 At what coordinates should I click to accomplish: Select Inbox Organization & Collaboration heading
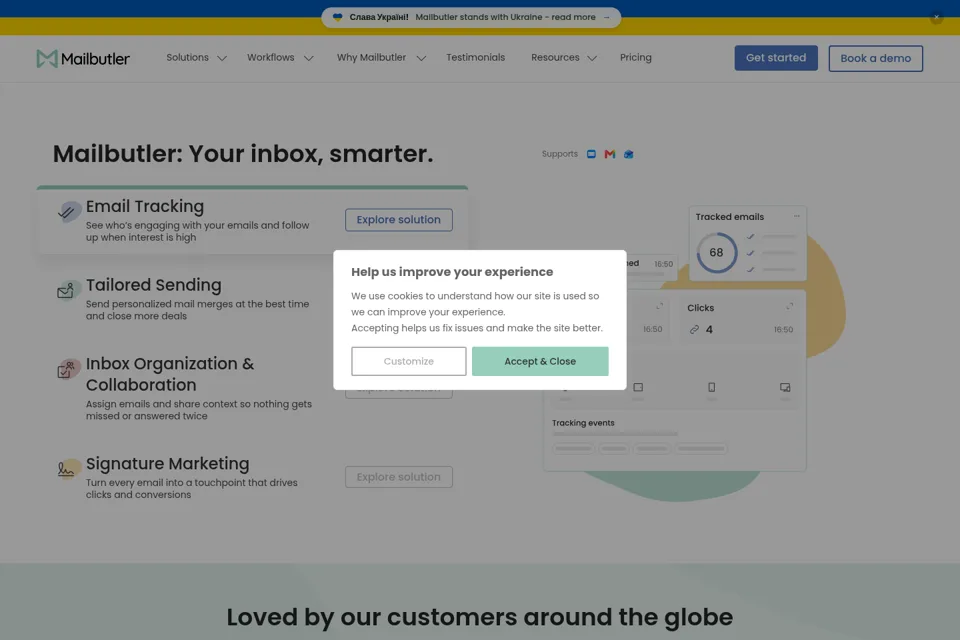[170, 374]
